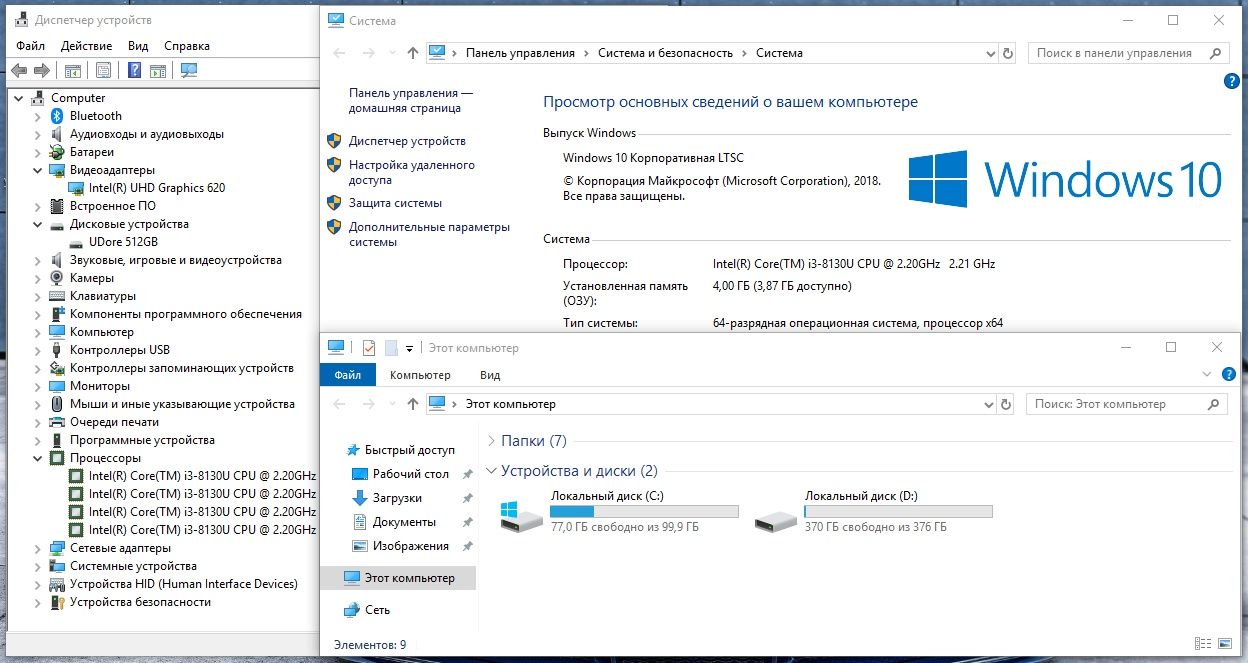Expand the Сетевые адаптеры node
This screenshot has height=663, width=1248.
[37, 548]
